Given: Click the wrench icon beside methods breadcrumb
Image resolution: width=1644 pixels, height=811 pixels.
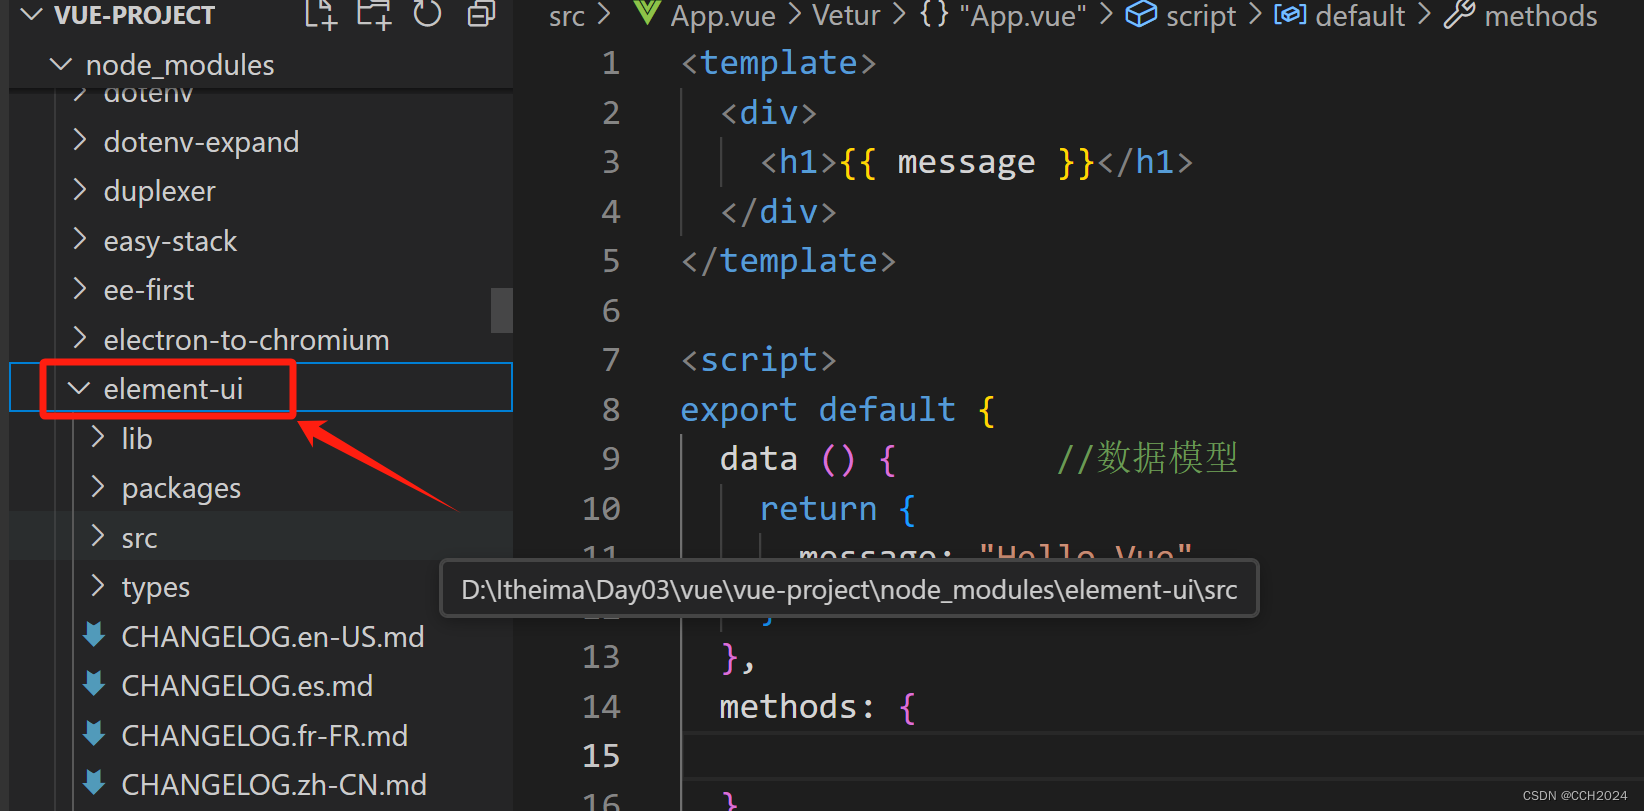Looking at the screenshot, I should click(x=1459, y=14).
